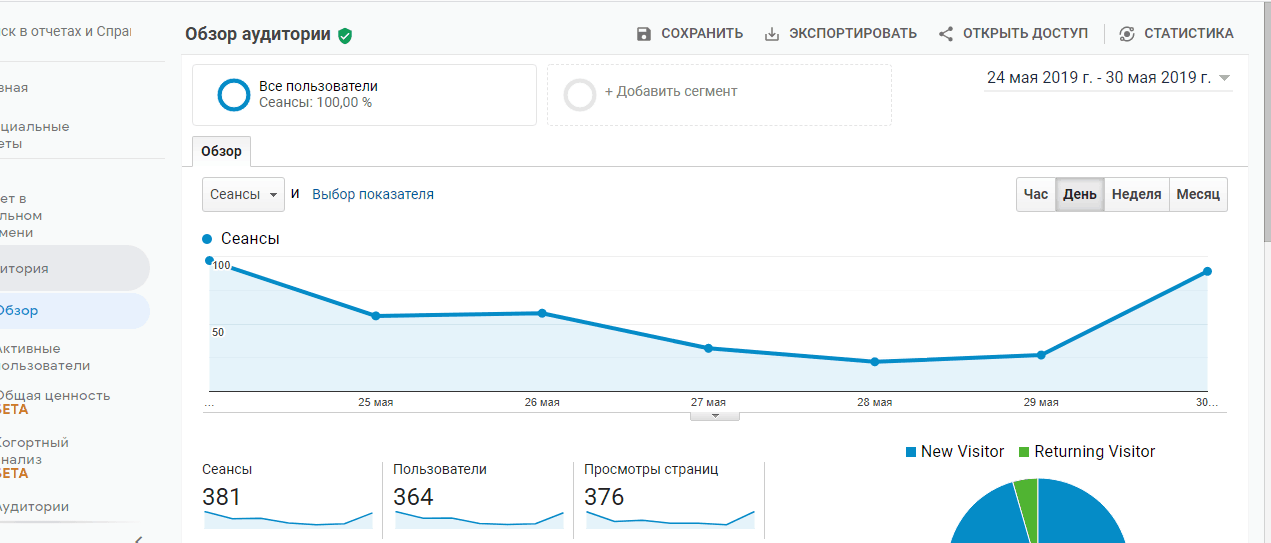1271x543 pixels.
Task: Click the 26 мая data point on chart
Action: pos(542,313)
